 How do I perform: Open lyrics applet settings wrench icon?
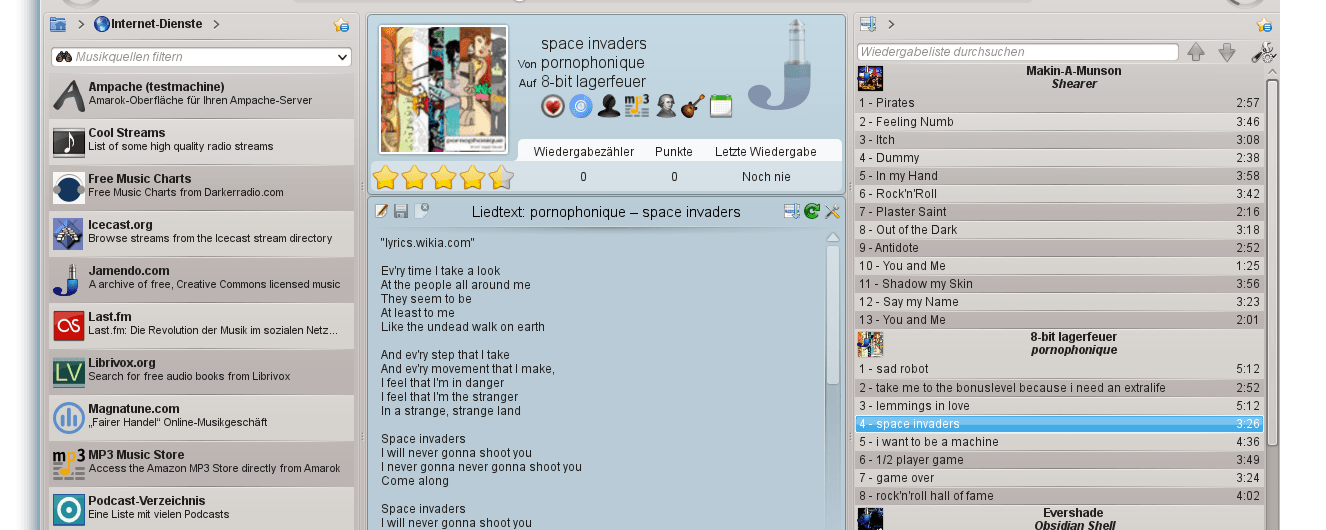coord(832,211)
